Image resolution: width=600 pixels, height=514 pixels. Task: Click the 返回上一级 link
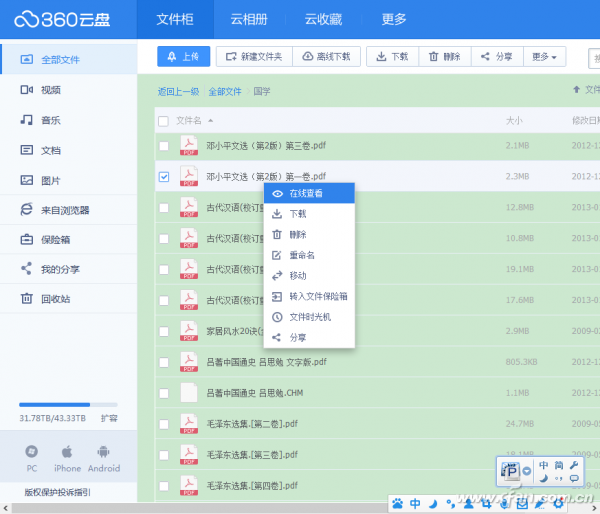[178, 91]
